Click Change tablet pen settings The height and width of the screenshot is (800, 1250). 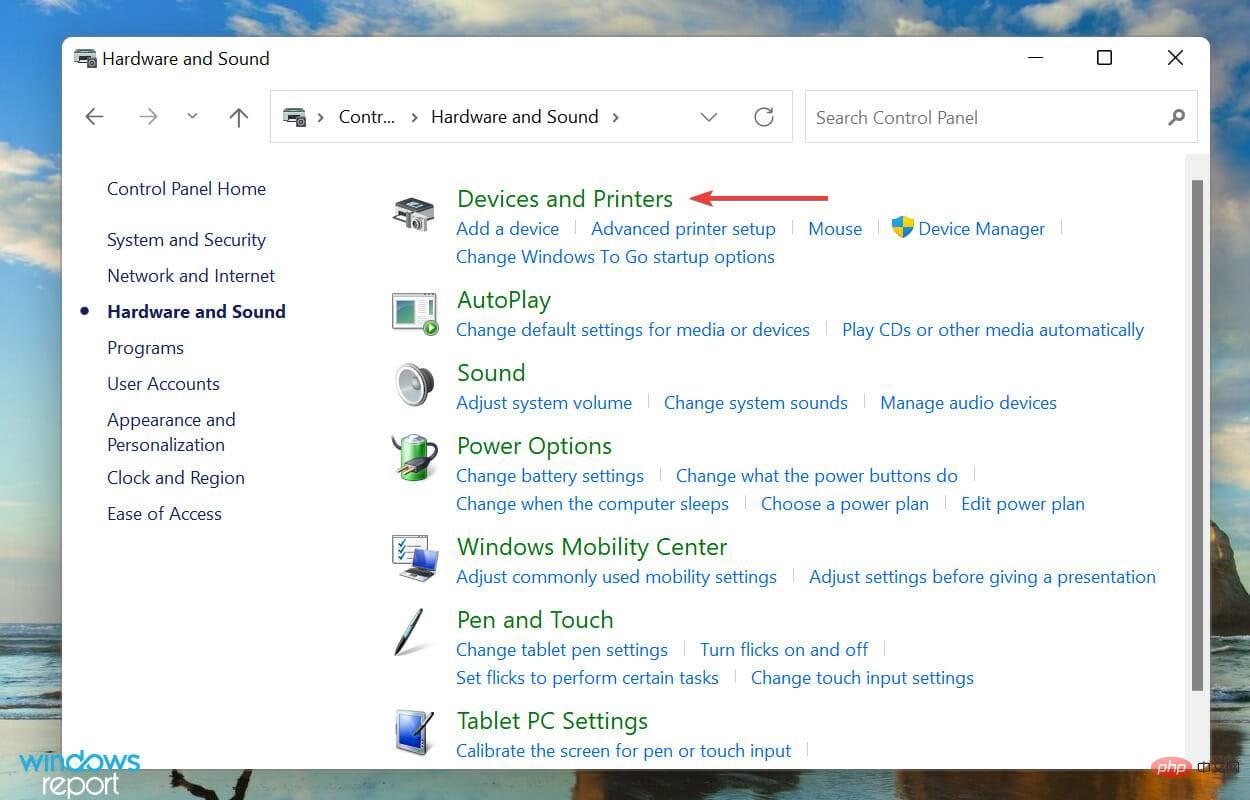pyautogui.click(x=562, y=649)
